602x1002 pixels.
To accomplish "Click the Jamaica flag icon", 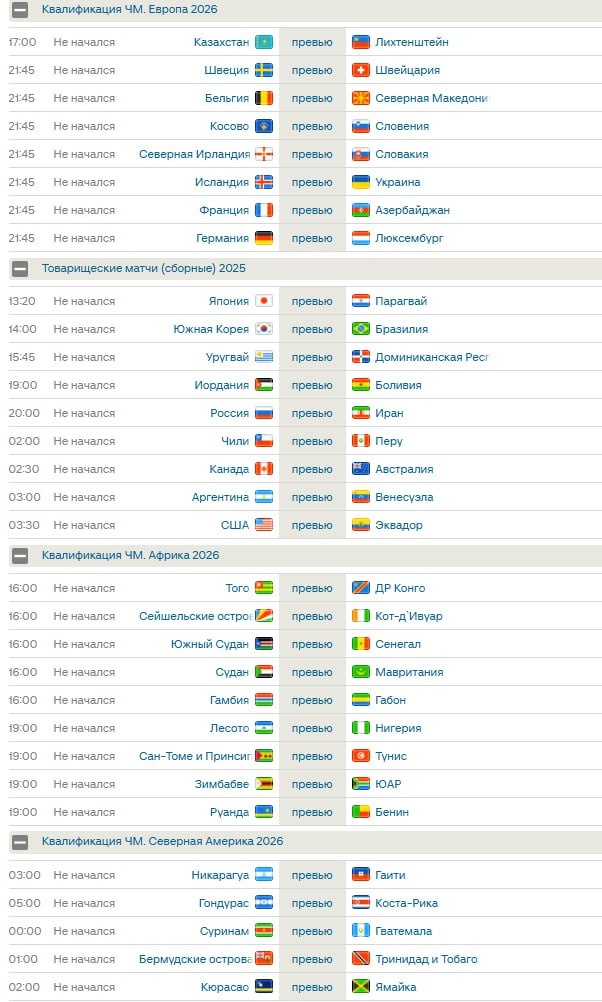I will click(361, 987).
